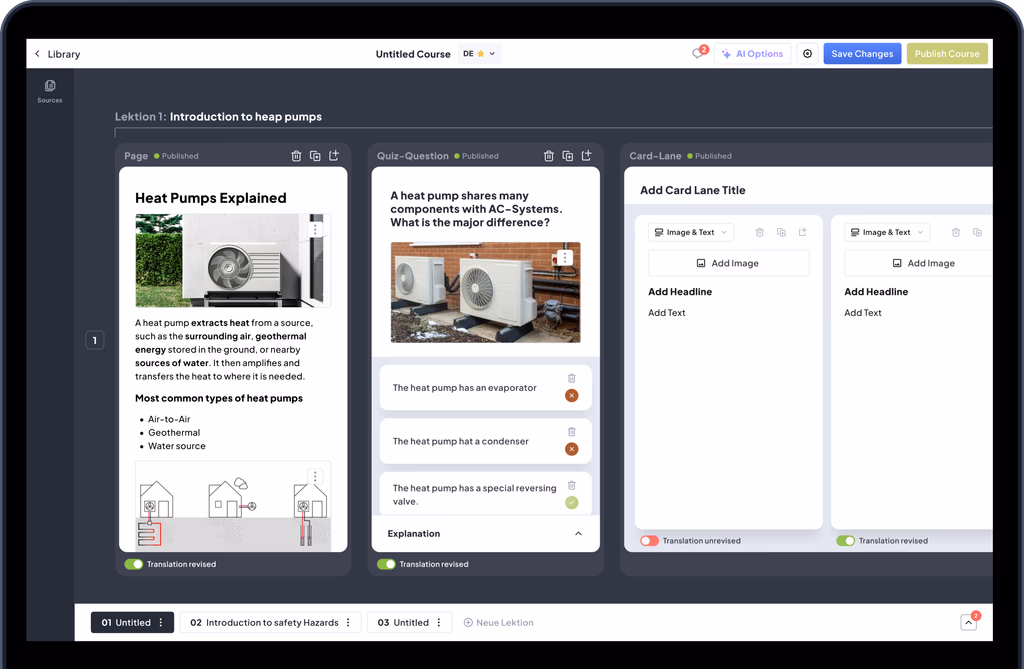Click the Publish Course button
Viewport: 1024px width, 669px height.
[947, 54]
